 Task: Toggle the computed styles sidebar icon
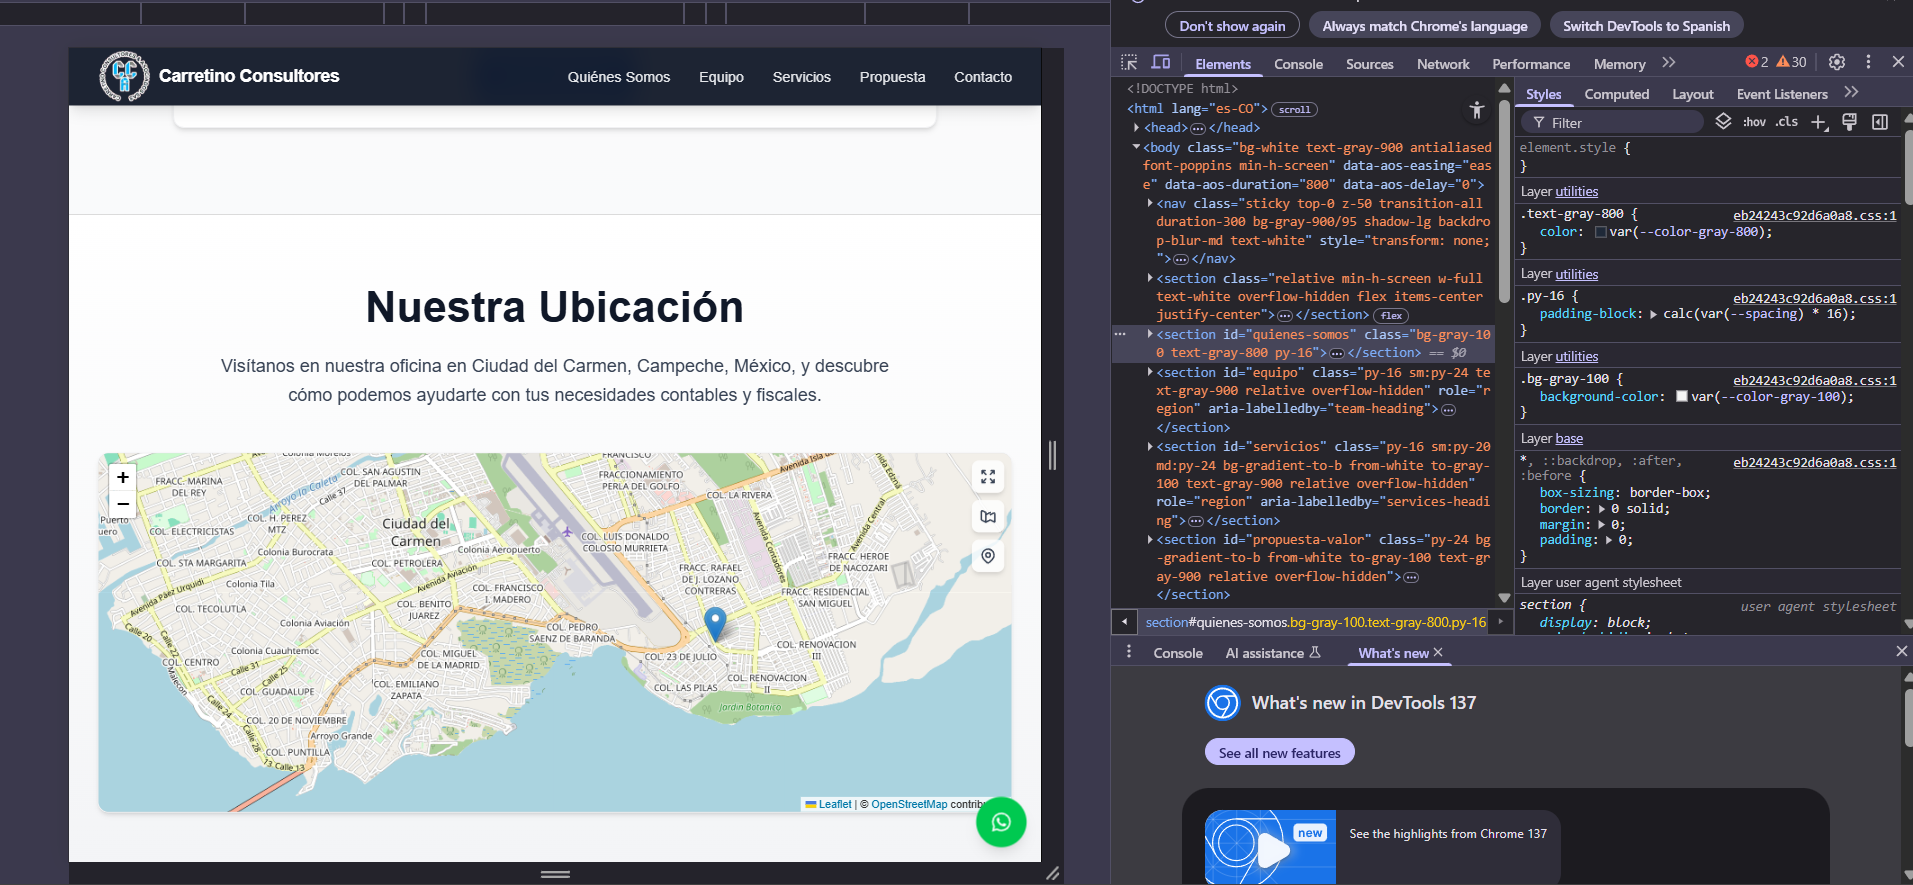[x=1880, y=122]
